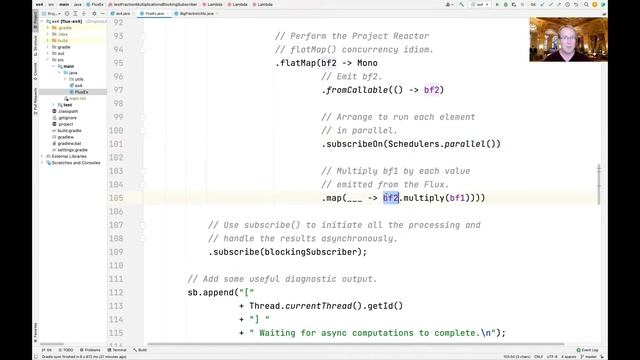Click blockingSubscriber argument on line 109
Viewport: 640px width, 360px height.
tap(311, 252)
